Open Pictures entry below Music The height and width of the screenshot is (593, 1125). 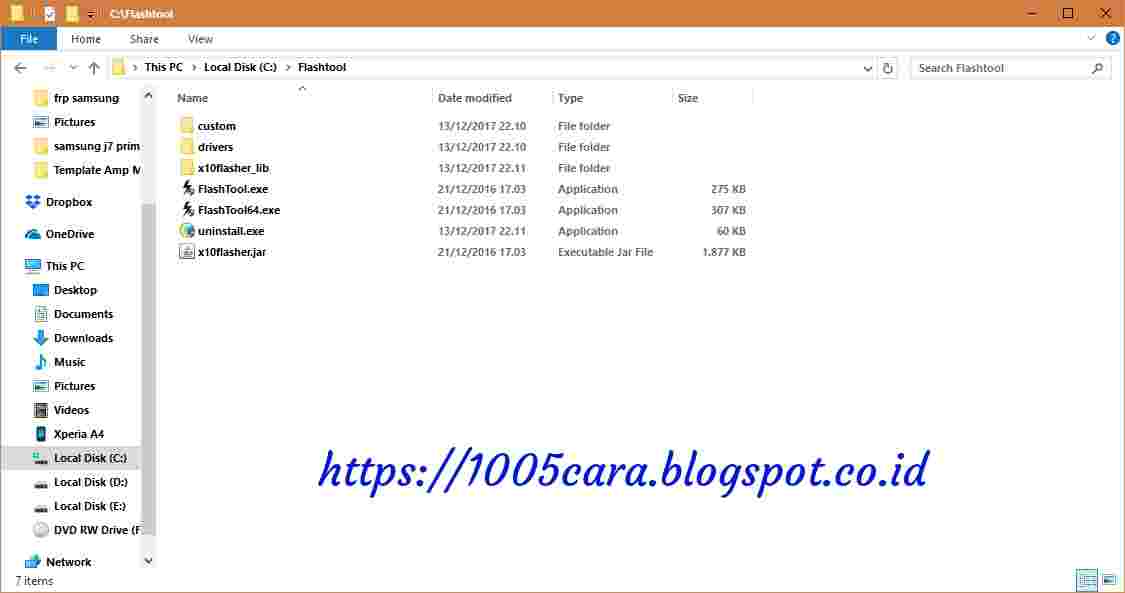tap(65, 386)
